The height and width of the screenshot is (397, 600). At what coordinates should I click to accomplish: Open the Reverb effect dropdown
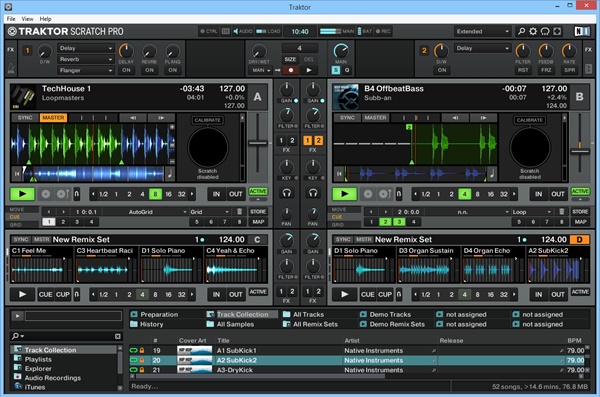point(86,59)
